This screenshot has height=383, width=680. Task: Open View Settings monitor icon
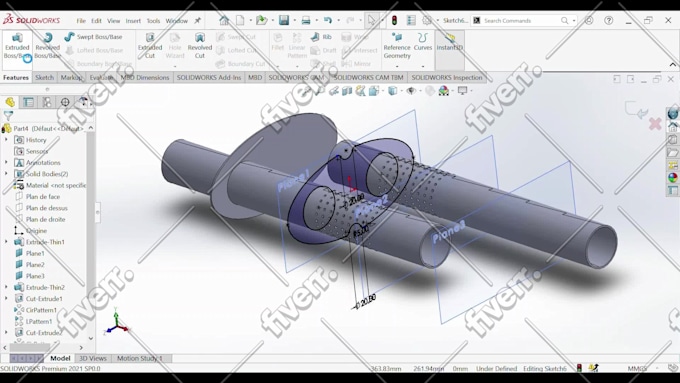[x=463, y=91]
